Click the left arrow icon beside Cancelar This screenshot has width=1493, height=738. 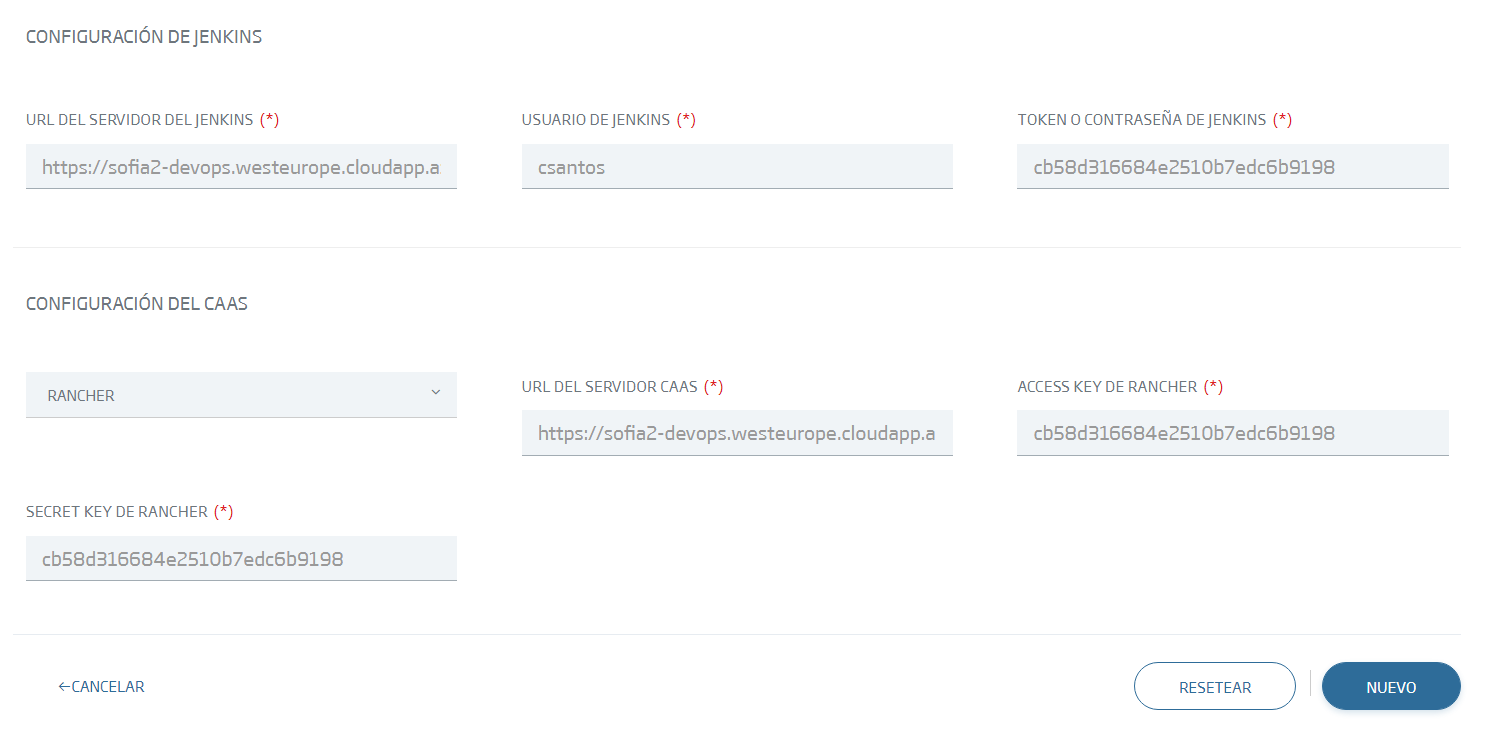click(64, 686)
